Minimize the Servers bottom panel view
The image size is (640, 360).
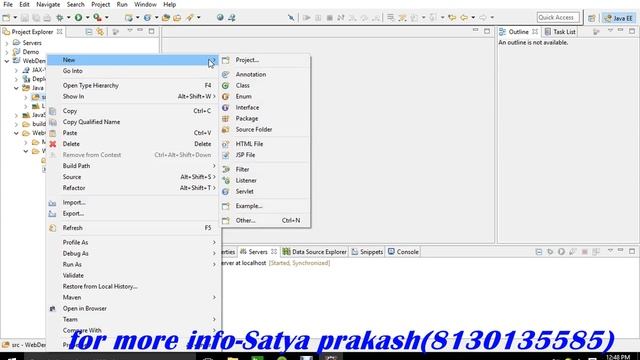coord(620,251)
